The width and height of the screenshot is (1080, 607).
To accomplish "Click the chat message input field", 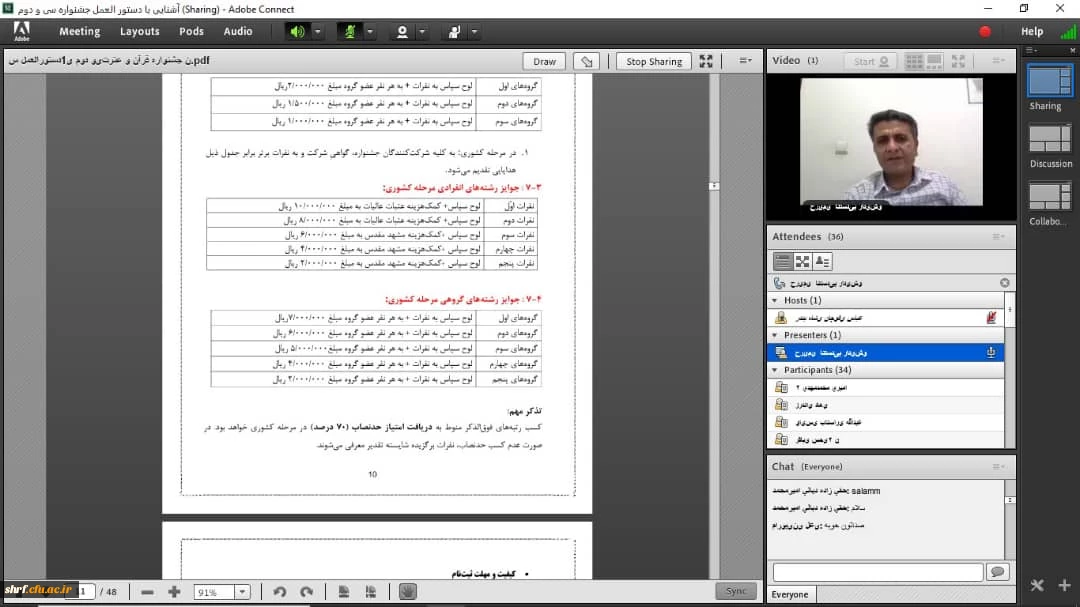I will click(x=877, y=572).
